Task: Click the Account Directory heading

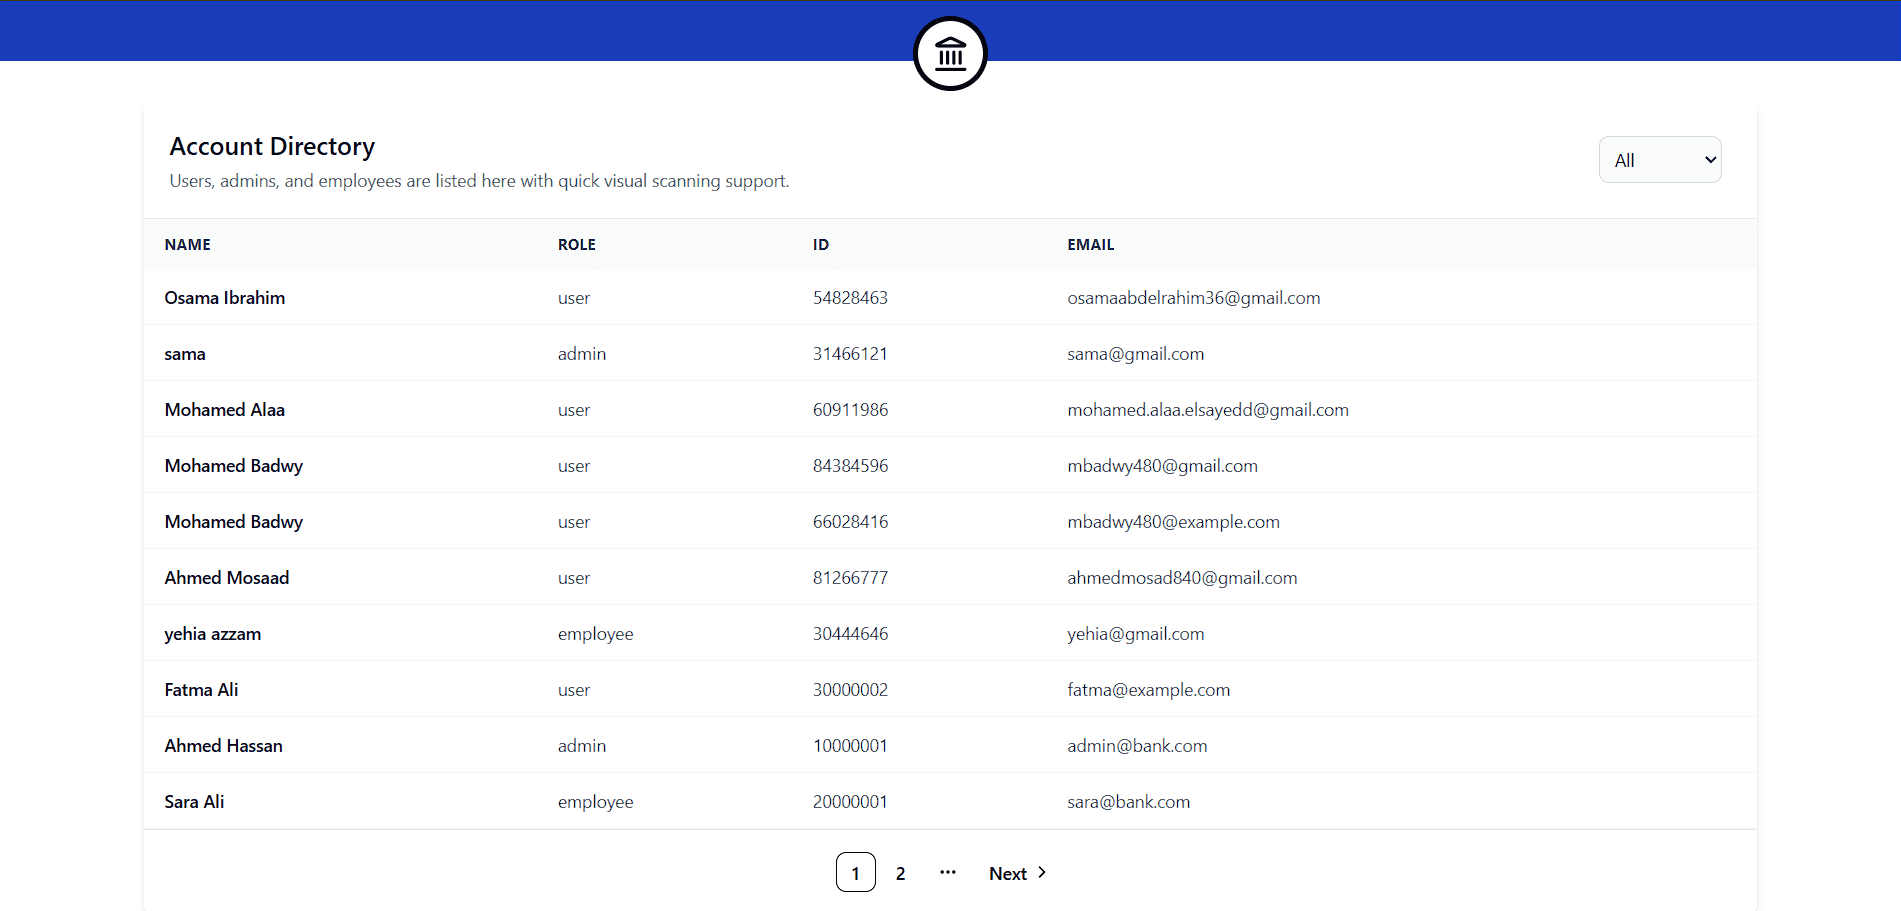Action: [x=272, y=147]
